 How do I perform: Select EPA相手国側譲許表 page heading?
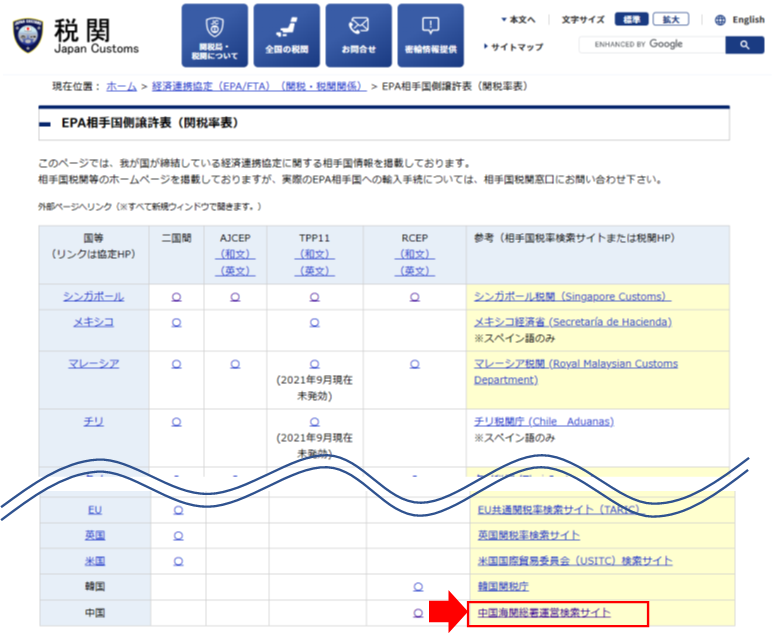click(x=150, y=123)
